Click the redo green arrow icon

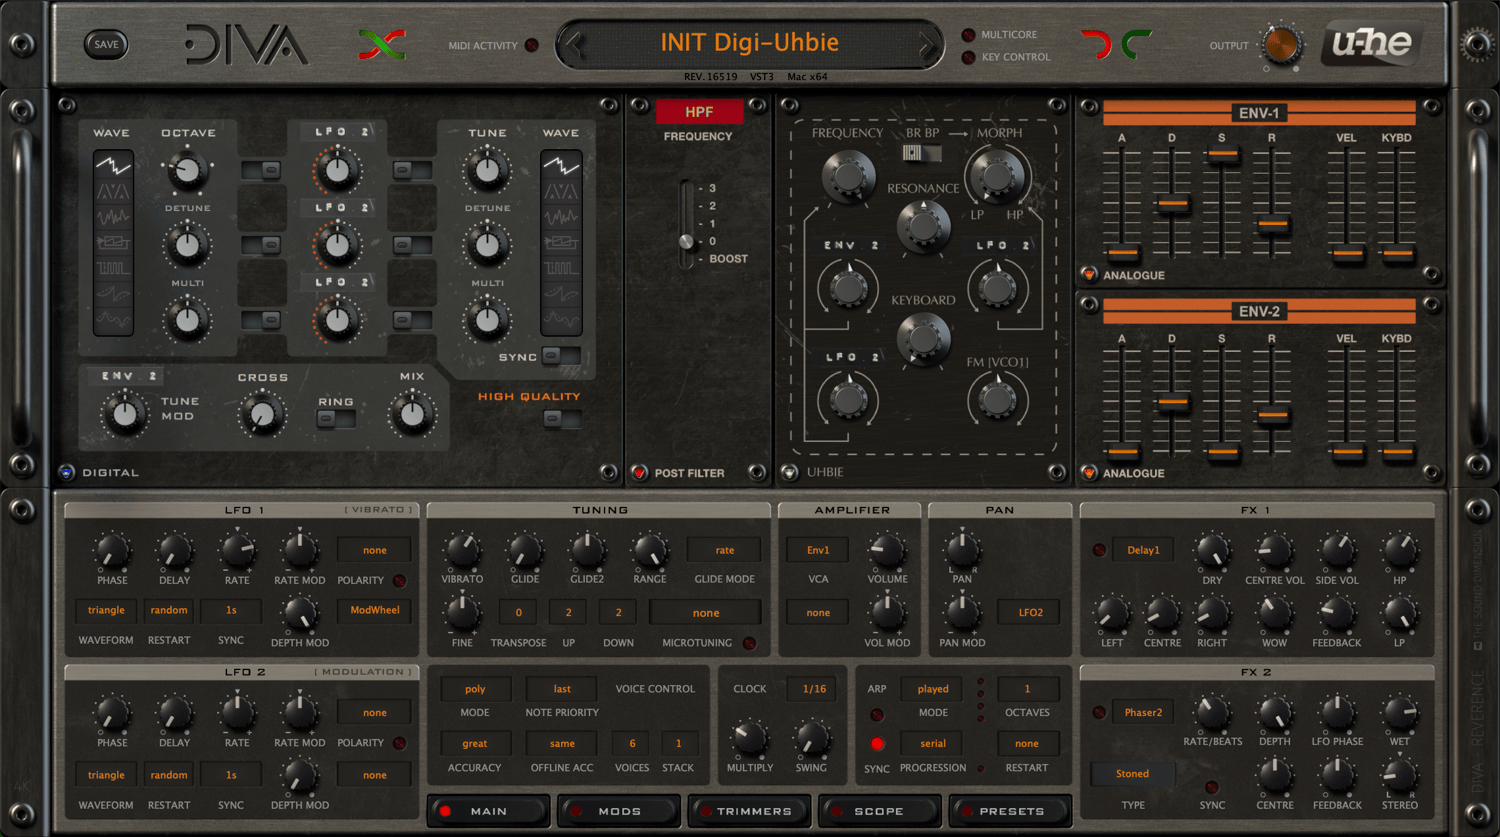pos(1137,44)
